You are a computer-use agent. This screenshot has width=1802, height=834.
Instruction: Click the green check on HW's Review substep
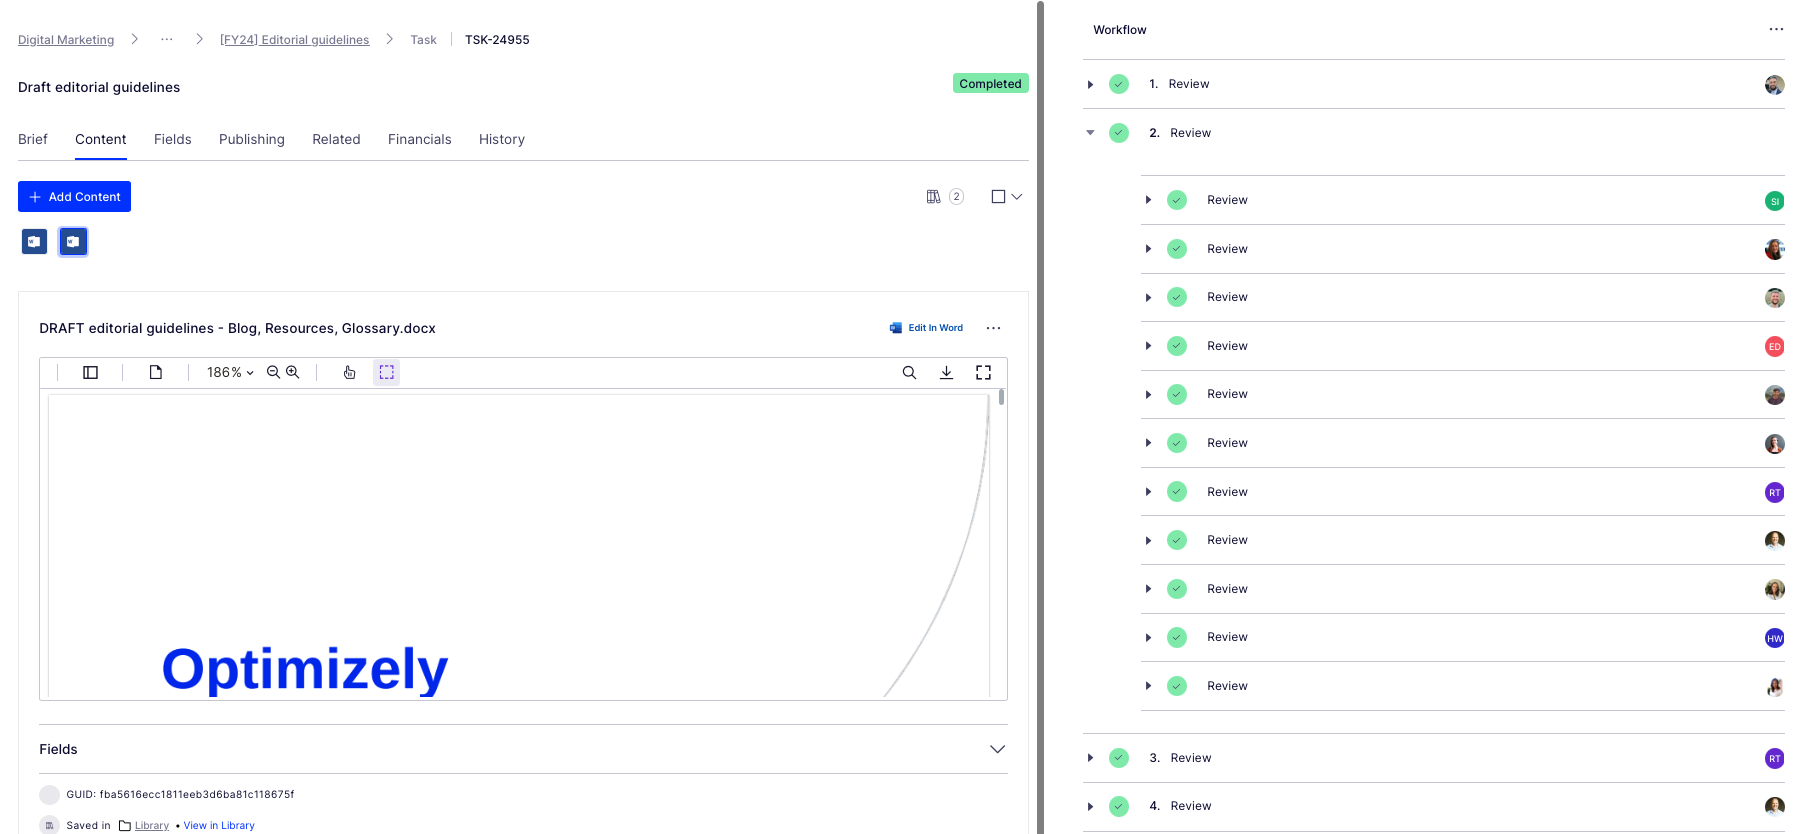[x=1177, y=637]
